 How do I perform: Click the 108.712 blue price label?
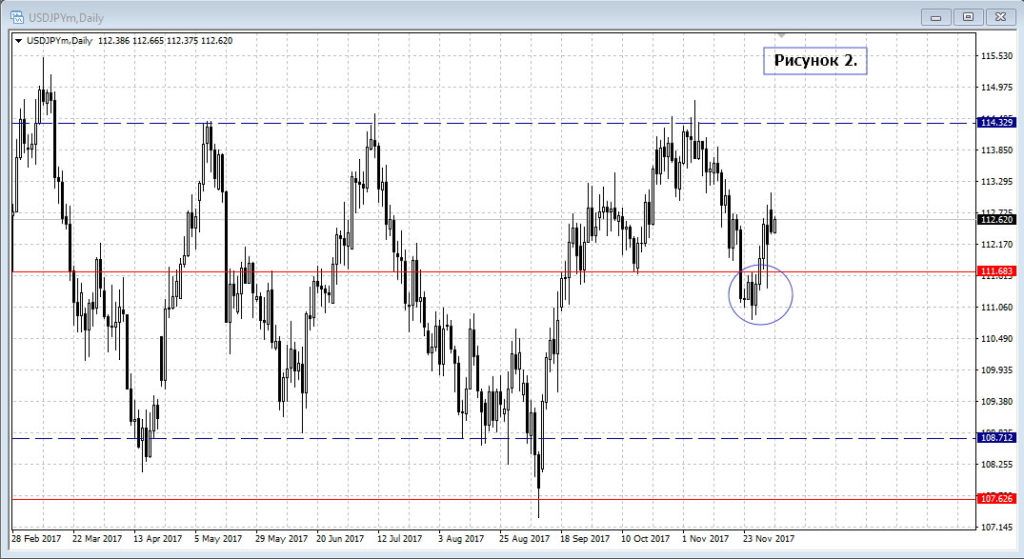tap(995, 438)
